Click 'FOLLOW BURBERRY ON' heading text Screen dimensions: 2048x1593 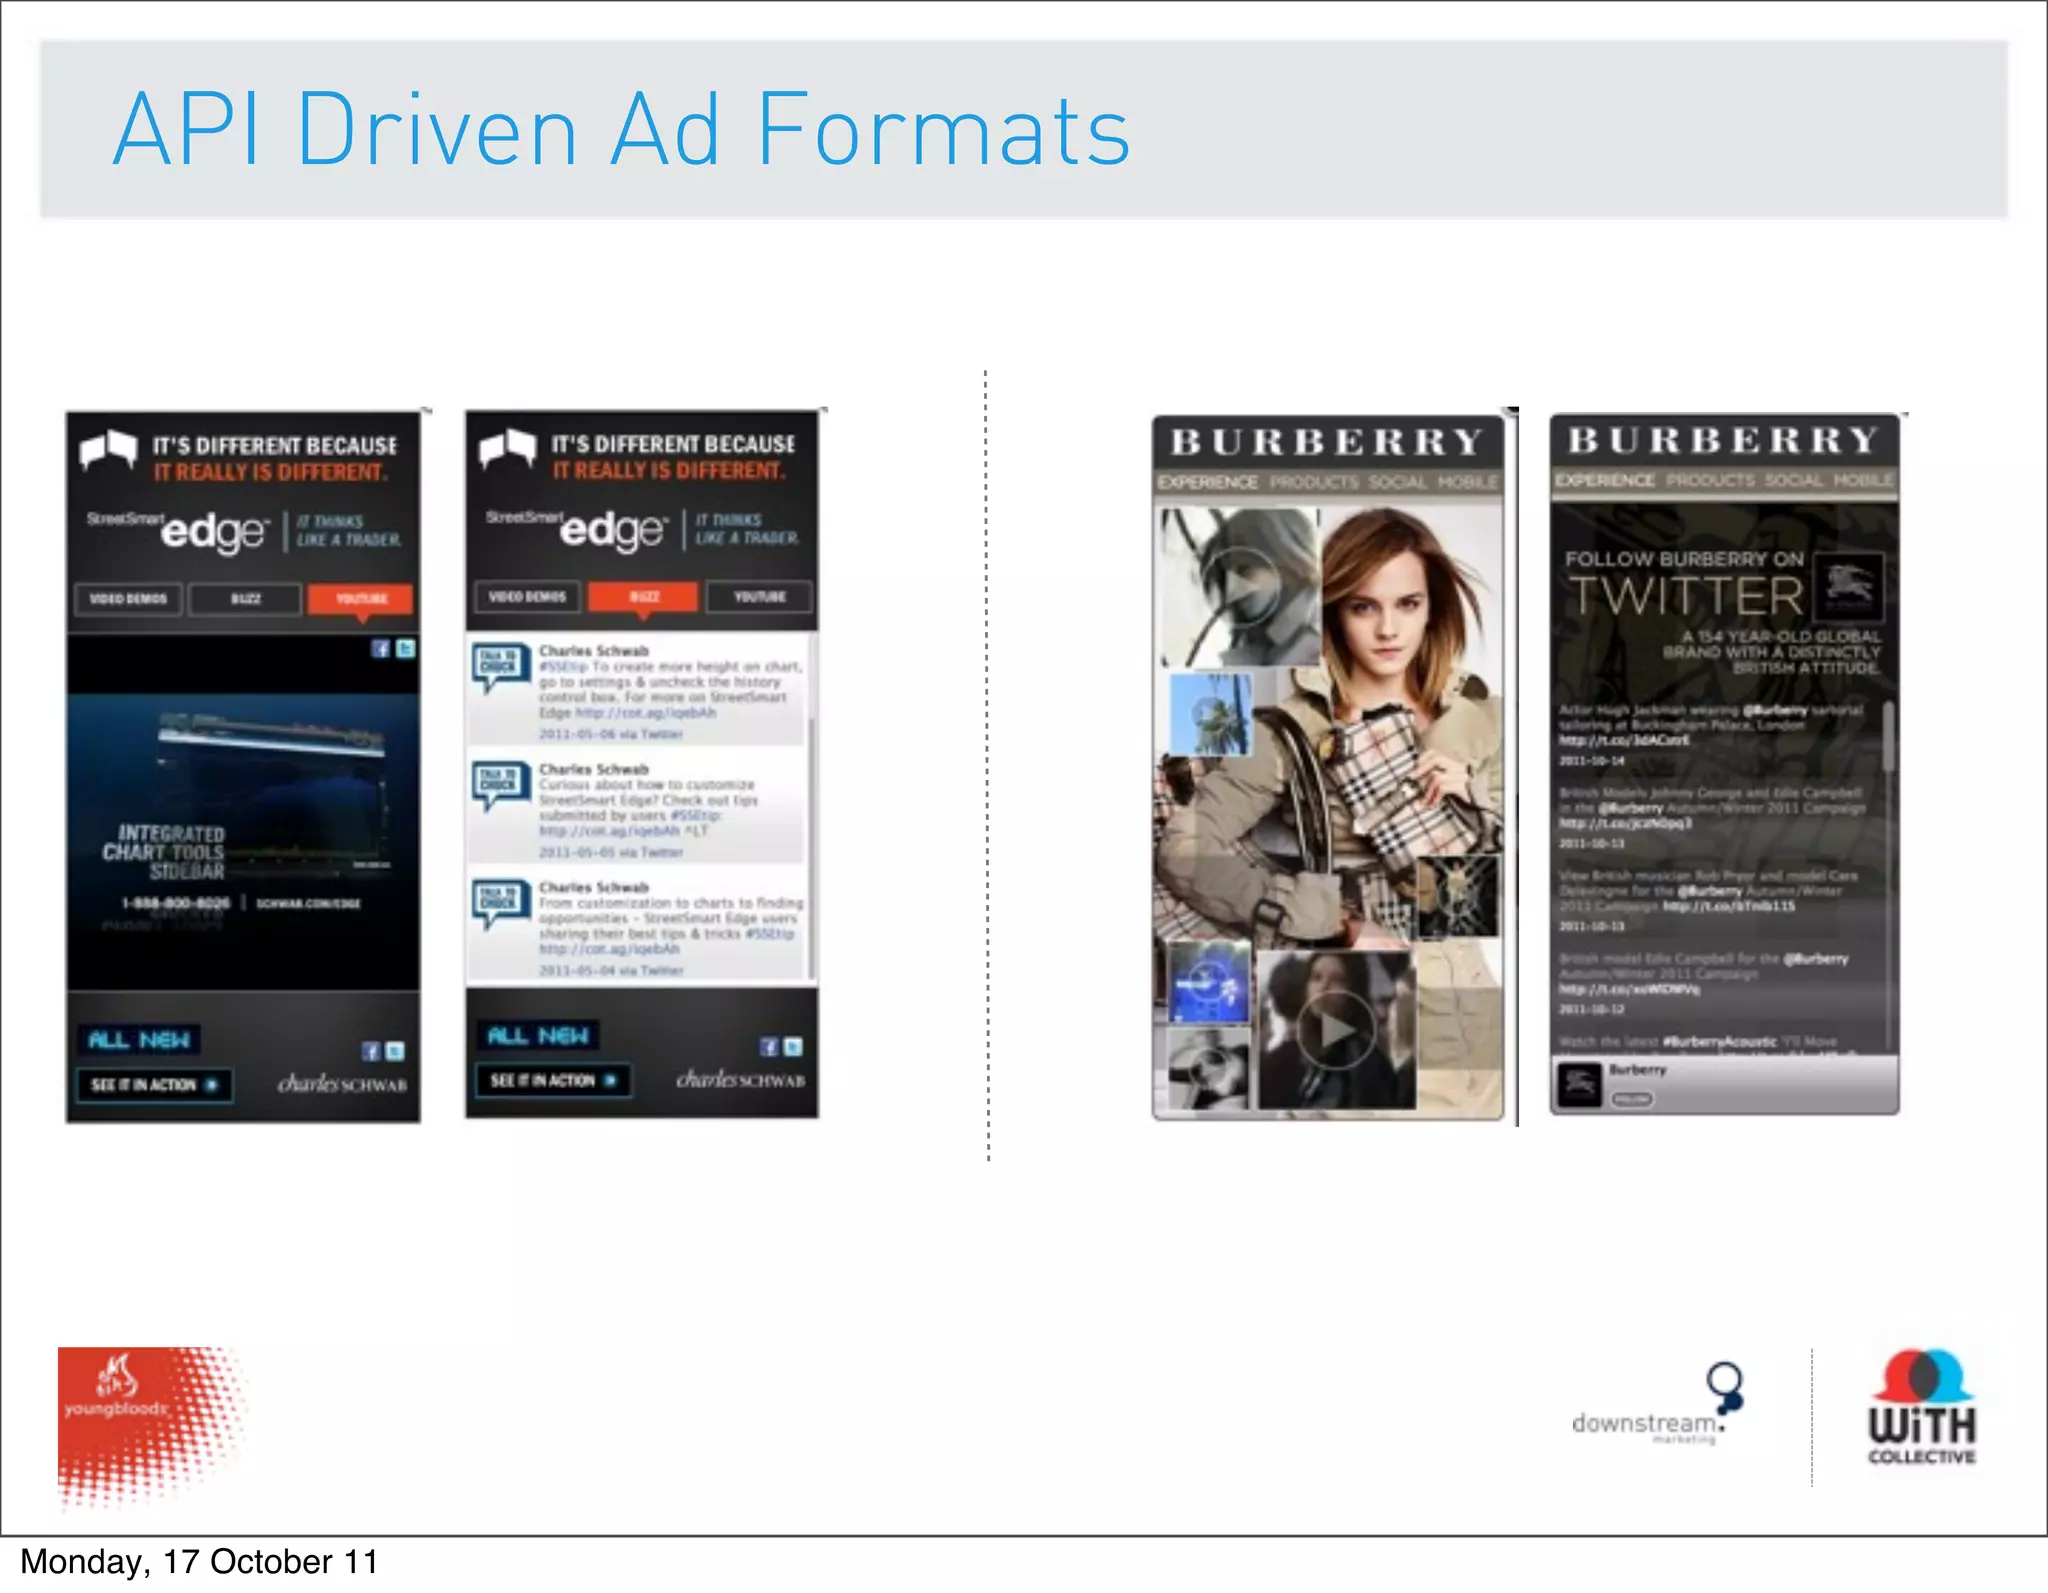1684,559
